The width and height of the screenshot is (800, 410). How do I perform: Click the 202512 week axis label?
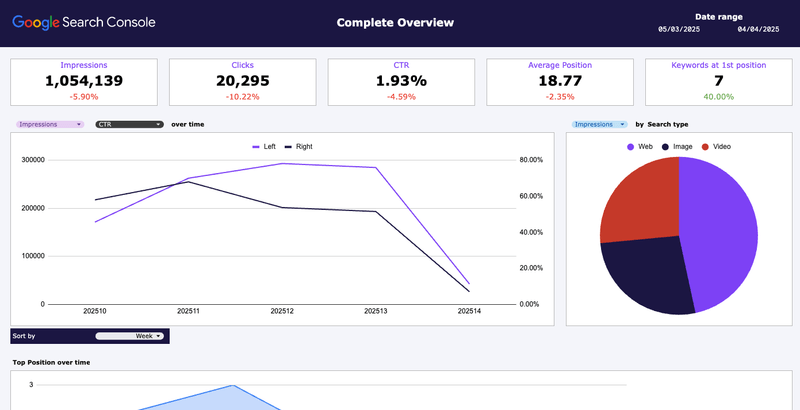pyautogui.click(x=282, y=311)
